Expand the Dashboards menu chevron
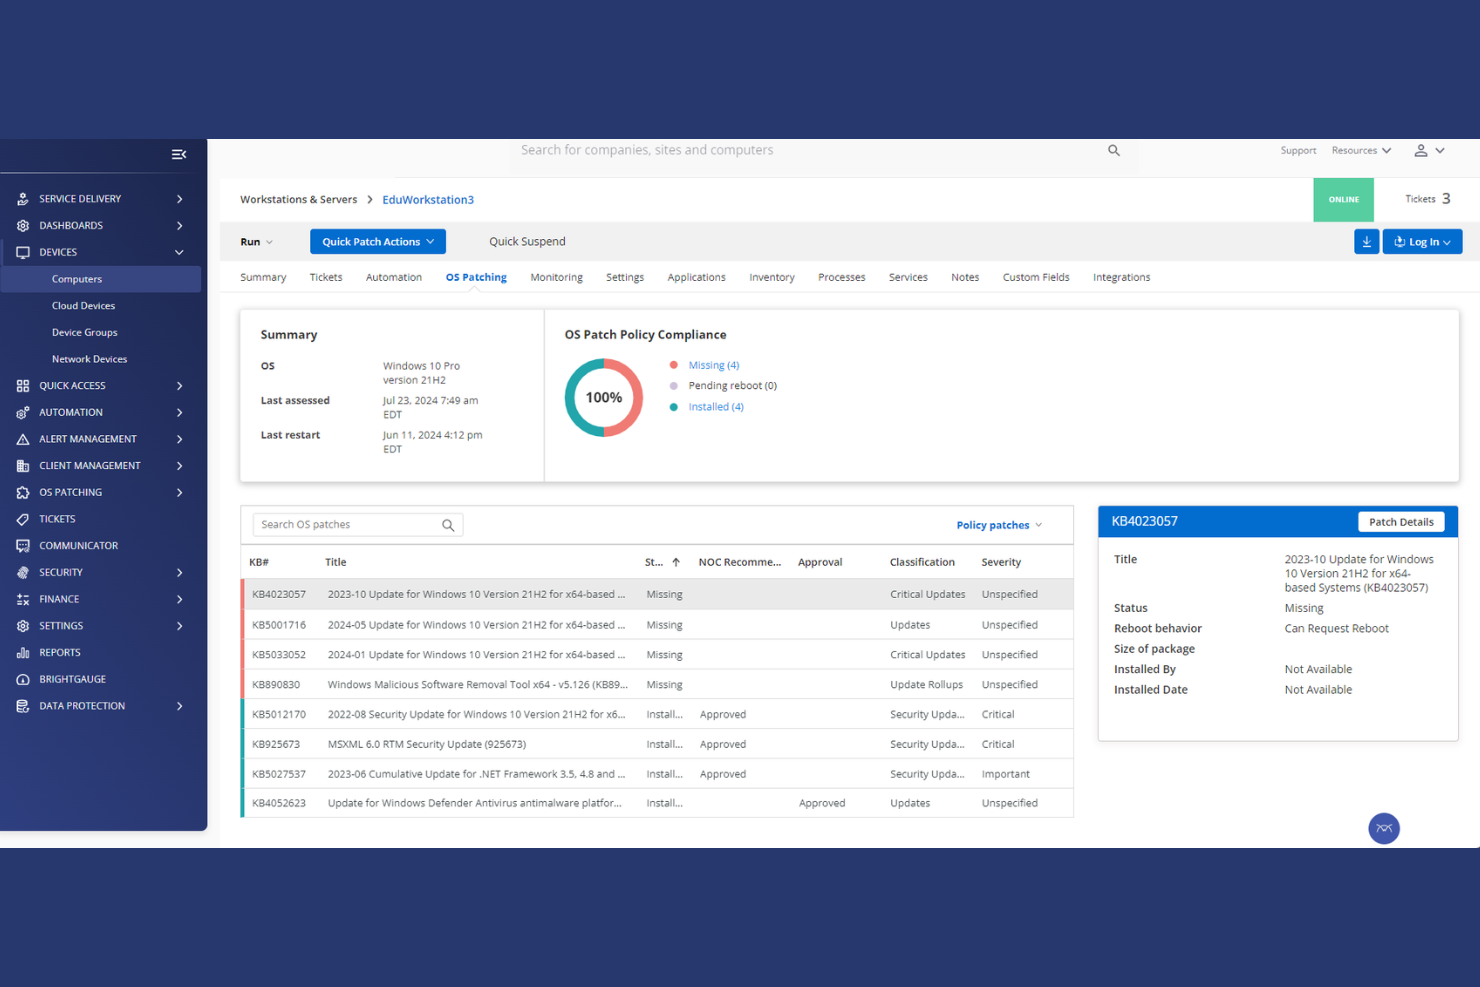 point(179,226)
